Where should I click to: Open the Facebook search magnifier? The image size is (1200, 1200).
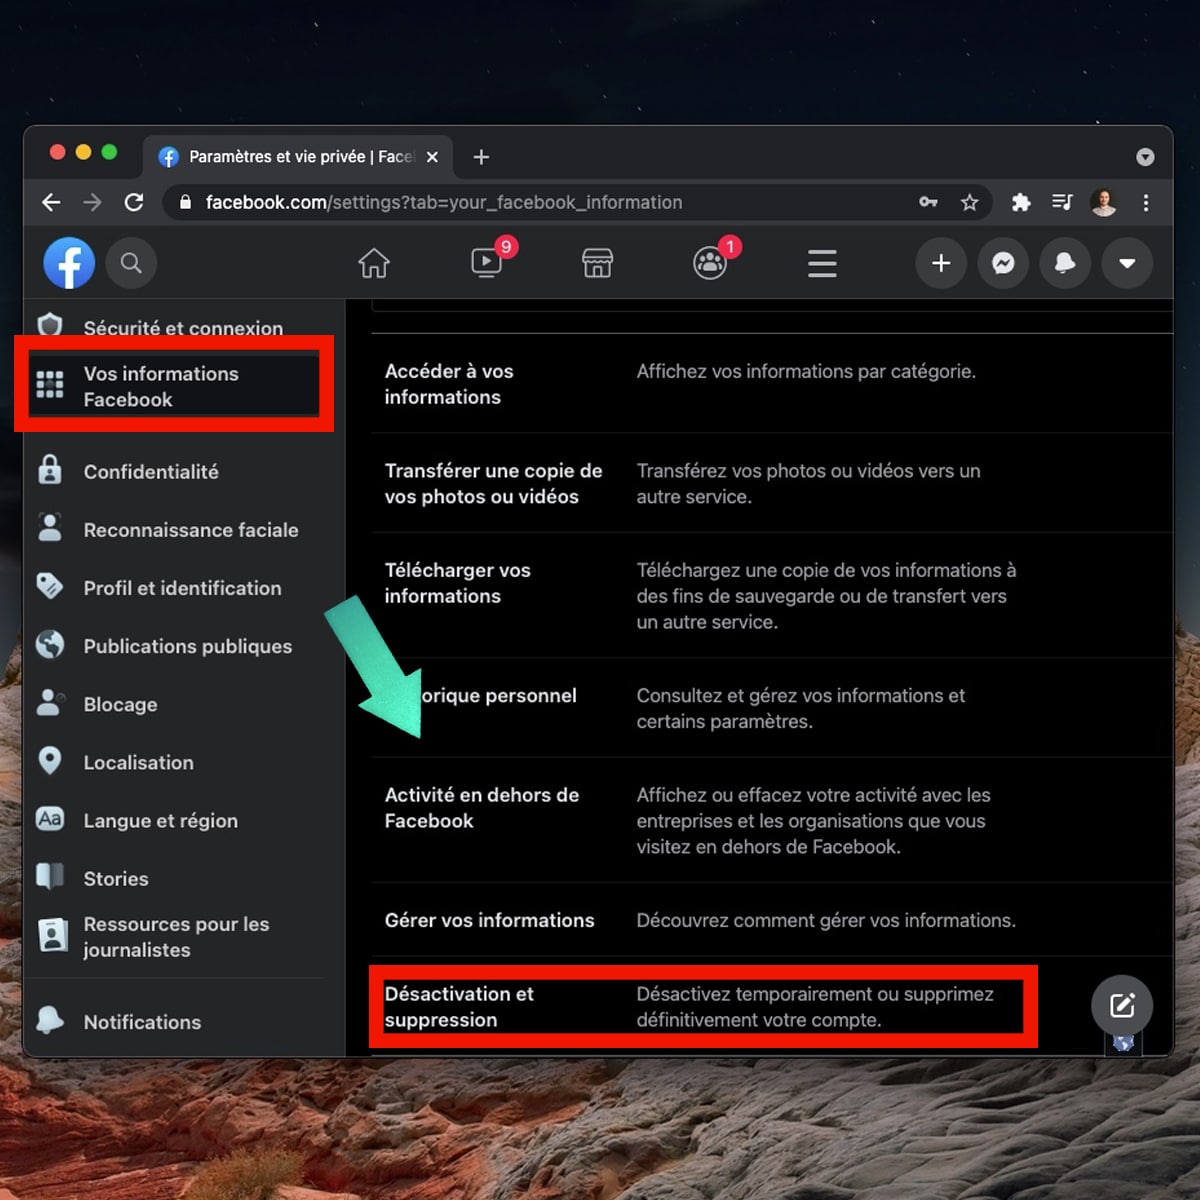coord(131,263)
